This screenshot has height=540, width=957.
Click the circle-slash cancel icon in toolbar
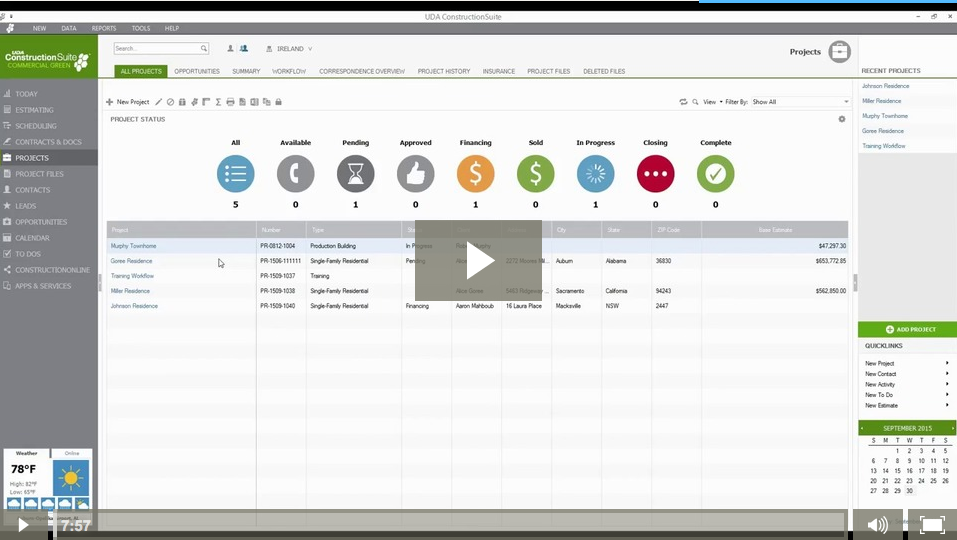170,102
